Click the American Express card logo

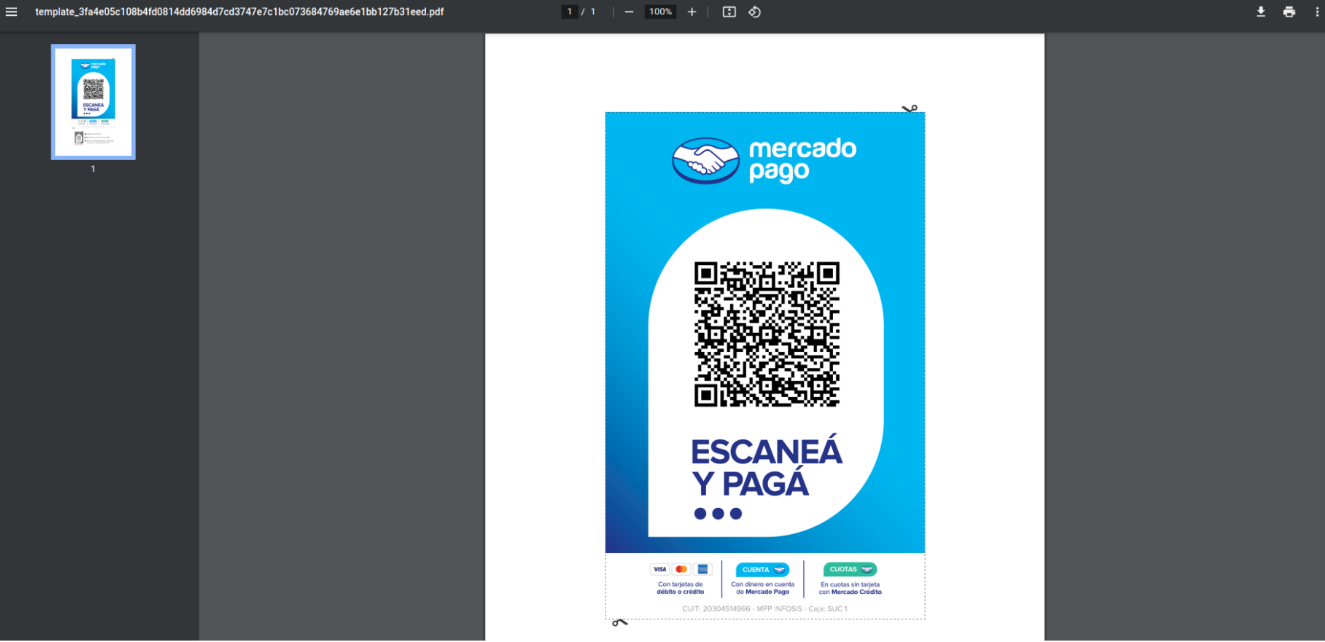[x=702, y=569]
